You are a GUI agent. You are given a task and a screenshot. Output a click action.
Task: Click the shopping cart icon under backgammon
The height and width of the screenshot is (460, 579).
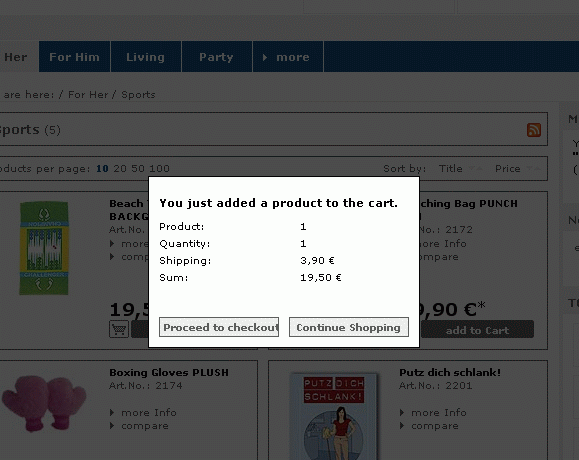tap(119, 329)
